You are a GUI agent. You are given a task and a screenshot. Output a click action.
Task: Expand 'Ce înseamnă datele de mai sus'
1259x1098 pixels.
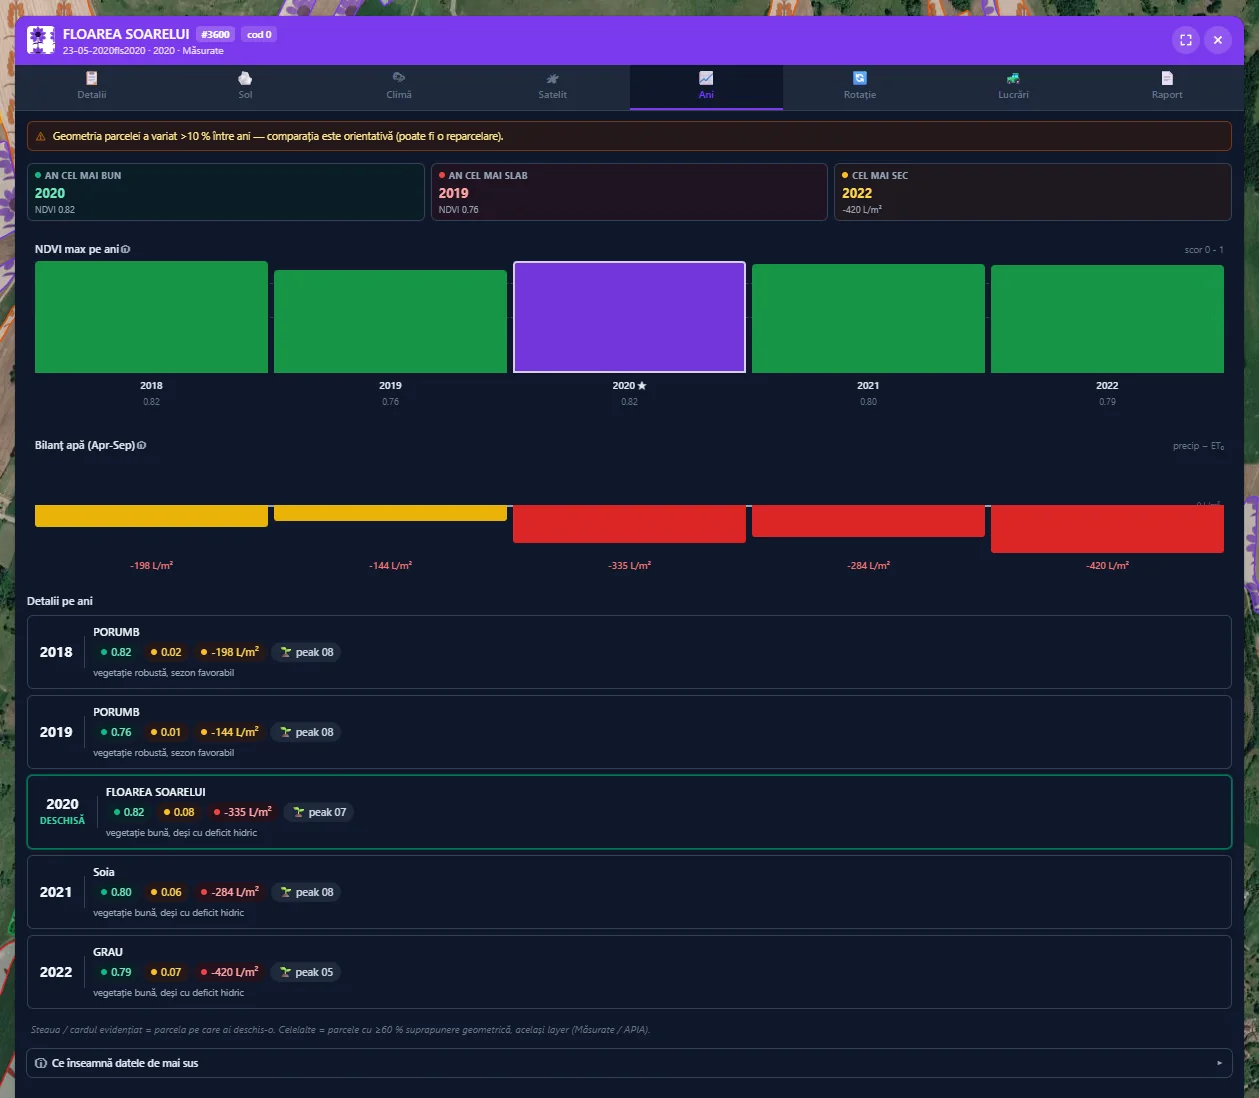click(629, 1063)
